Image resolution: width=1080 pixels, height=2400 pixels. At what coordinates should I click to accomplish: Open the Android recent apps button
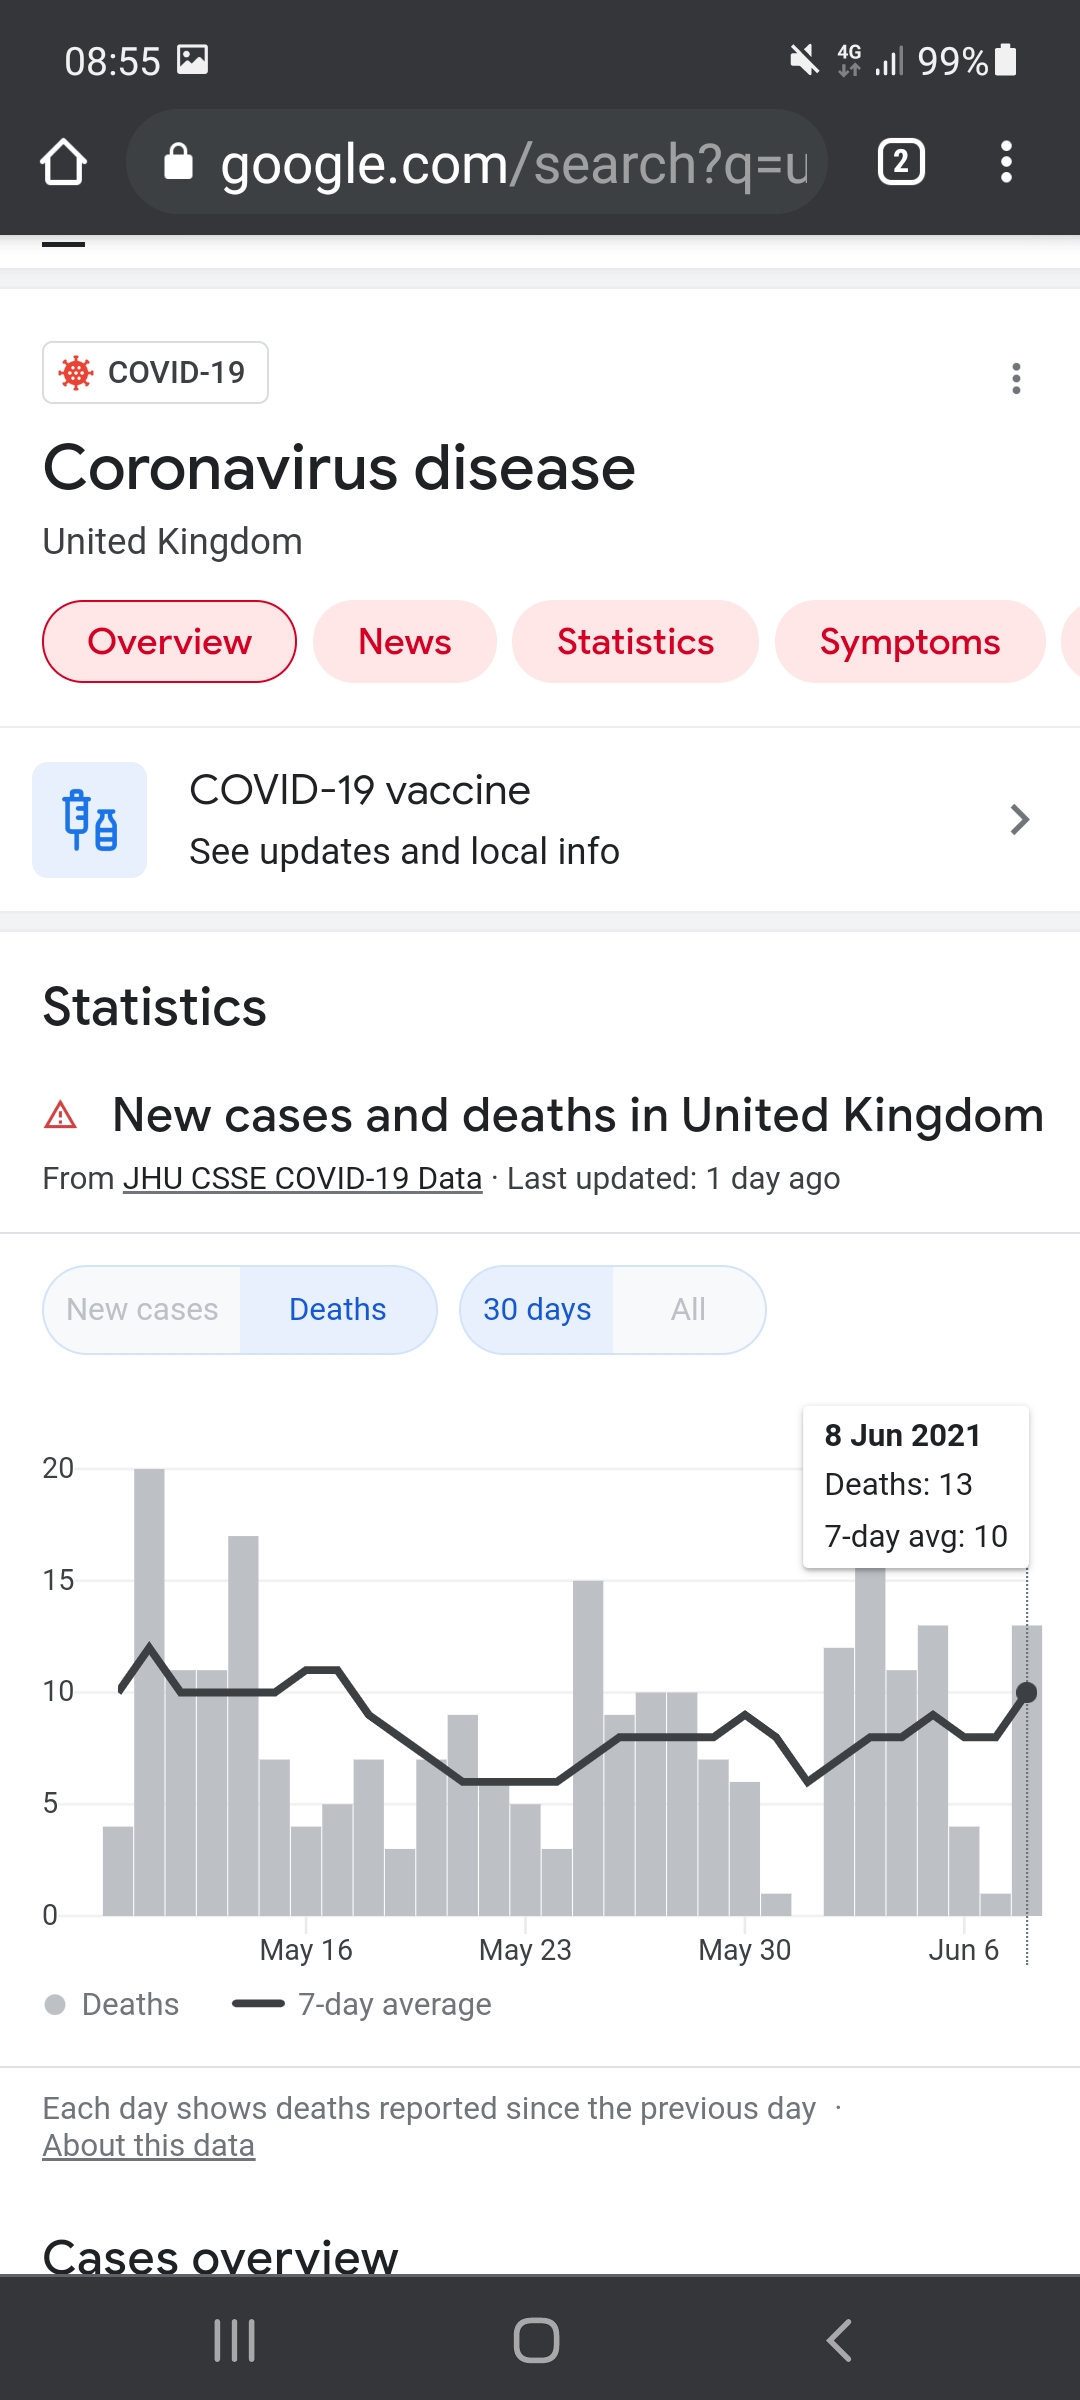[235, 2340]
